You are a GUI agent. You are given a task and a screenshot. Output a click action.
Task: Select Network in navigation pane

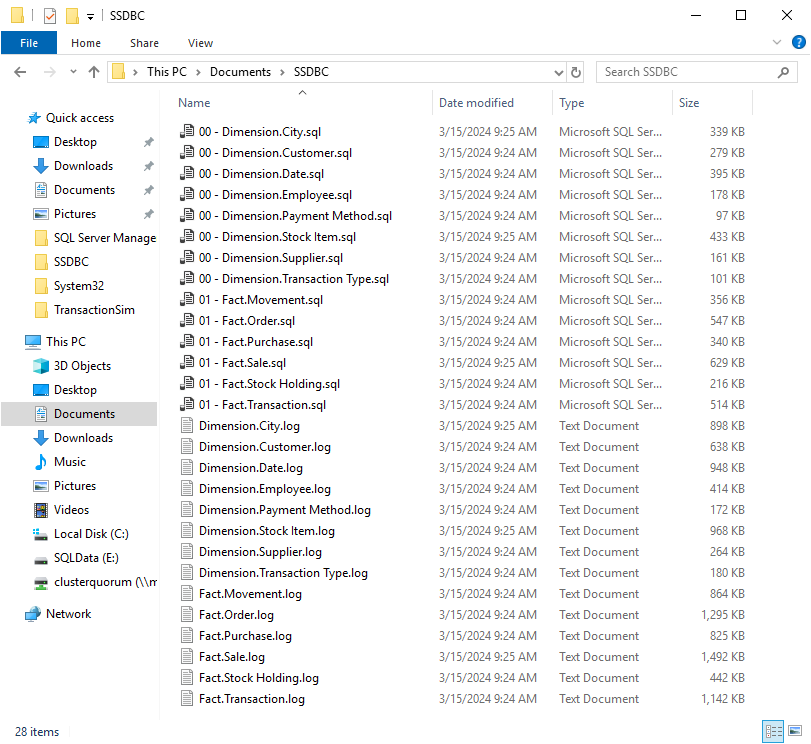[x=68, y=614]
